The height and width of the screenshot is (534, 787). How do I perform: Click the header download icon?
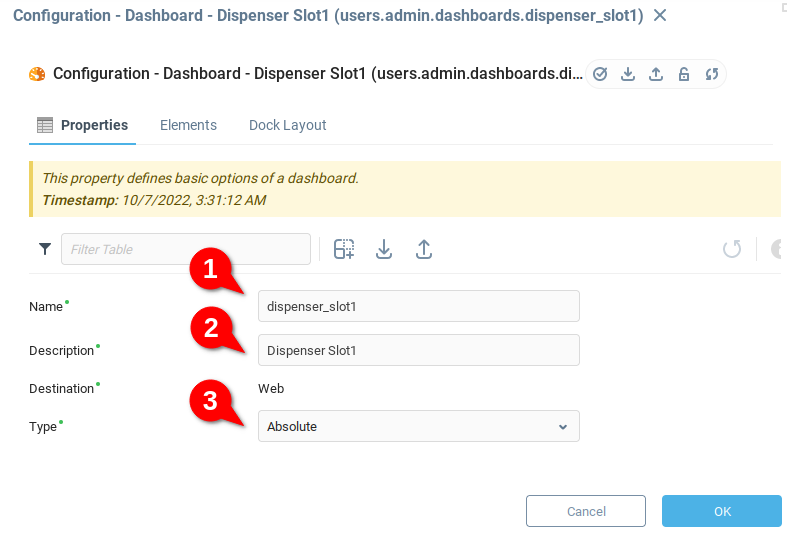point(628,74)
